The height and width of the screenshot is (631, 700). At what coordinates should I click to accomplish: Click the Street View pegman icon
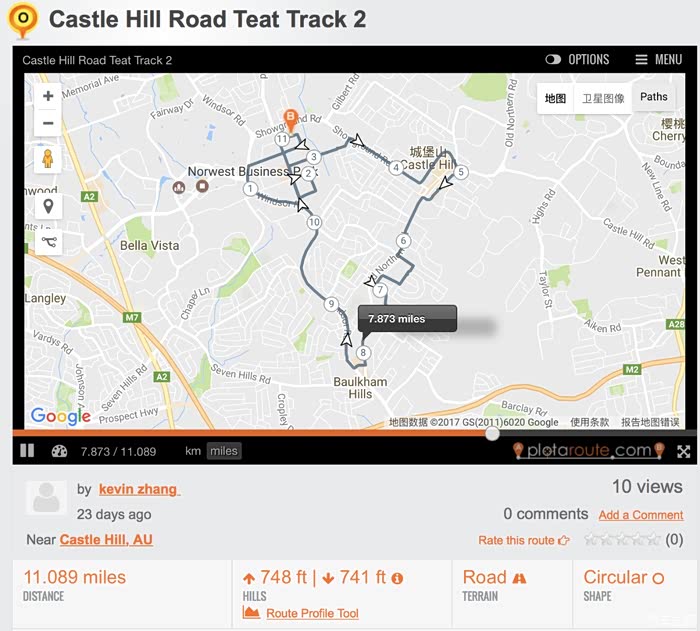point(48,159)
